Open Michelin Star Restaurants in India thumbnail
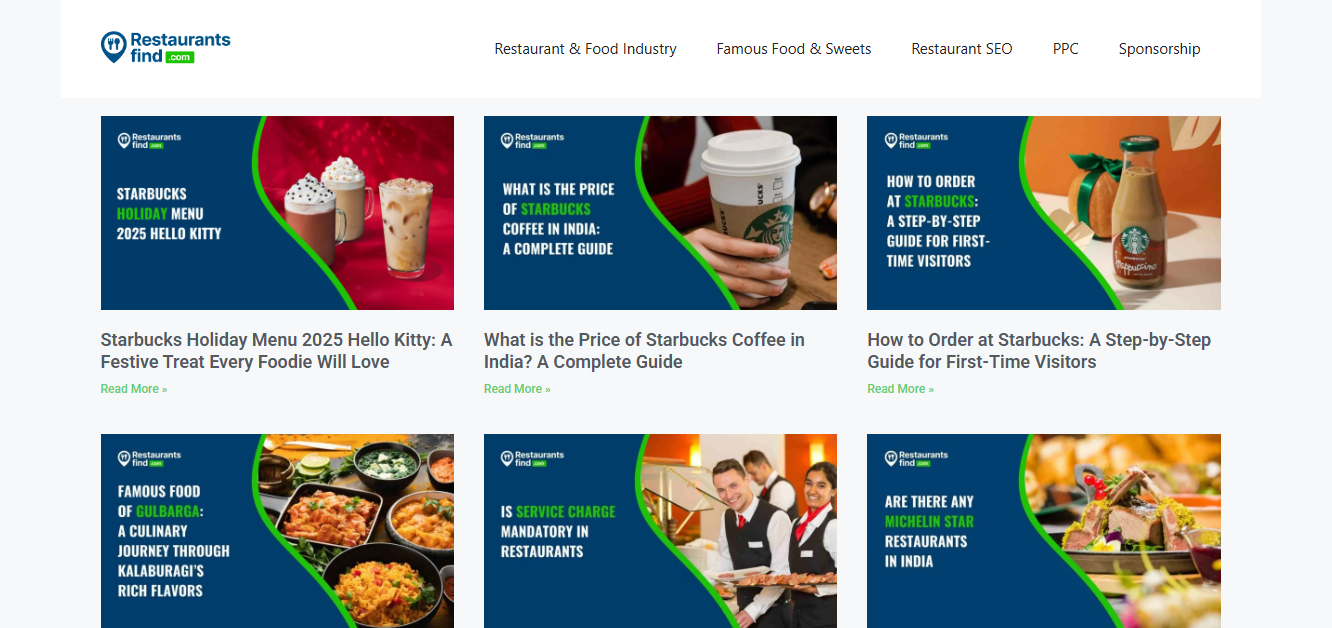The image size is (1332, 628). 1044,531
